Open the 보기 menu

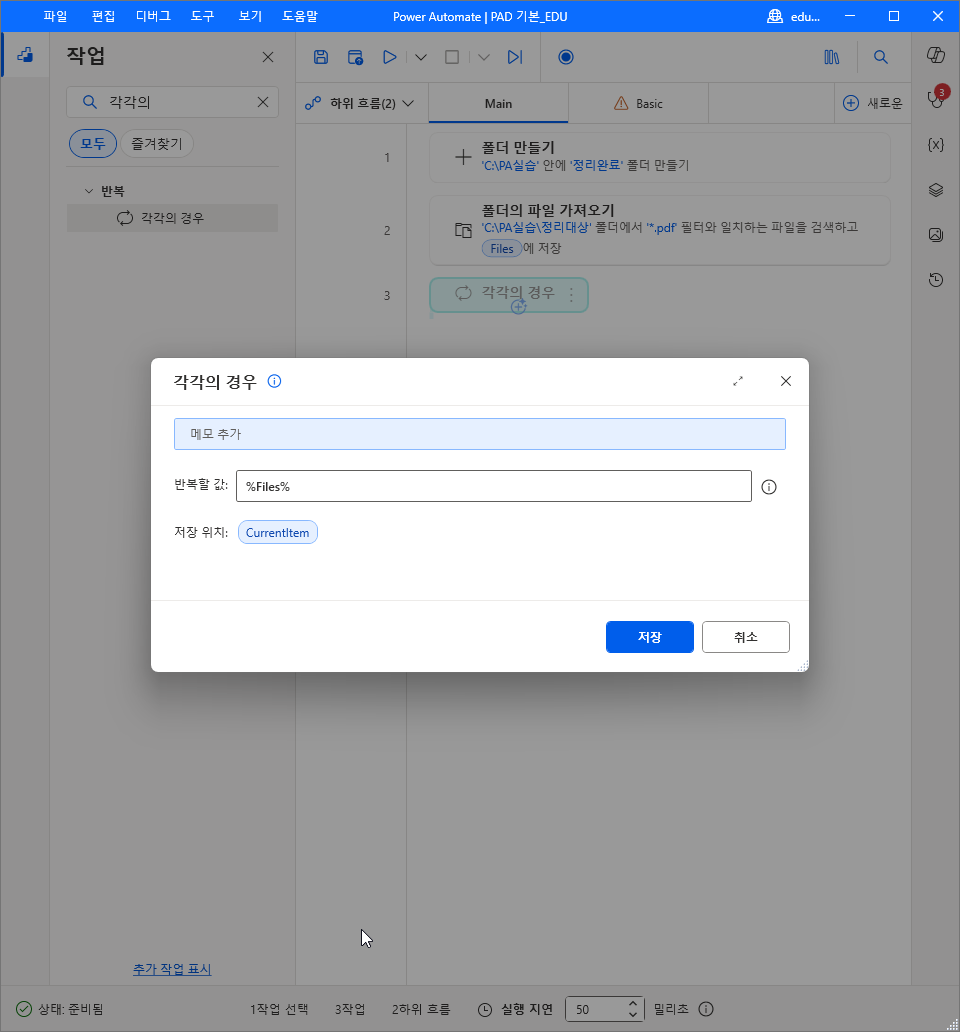pyautogui.click(x=250, y=16)
